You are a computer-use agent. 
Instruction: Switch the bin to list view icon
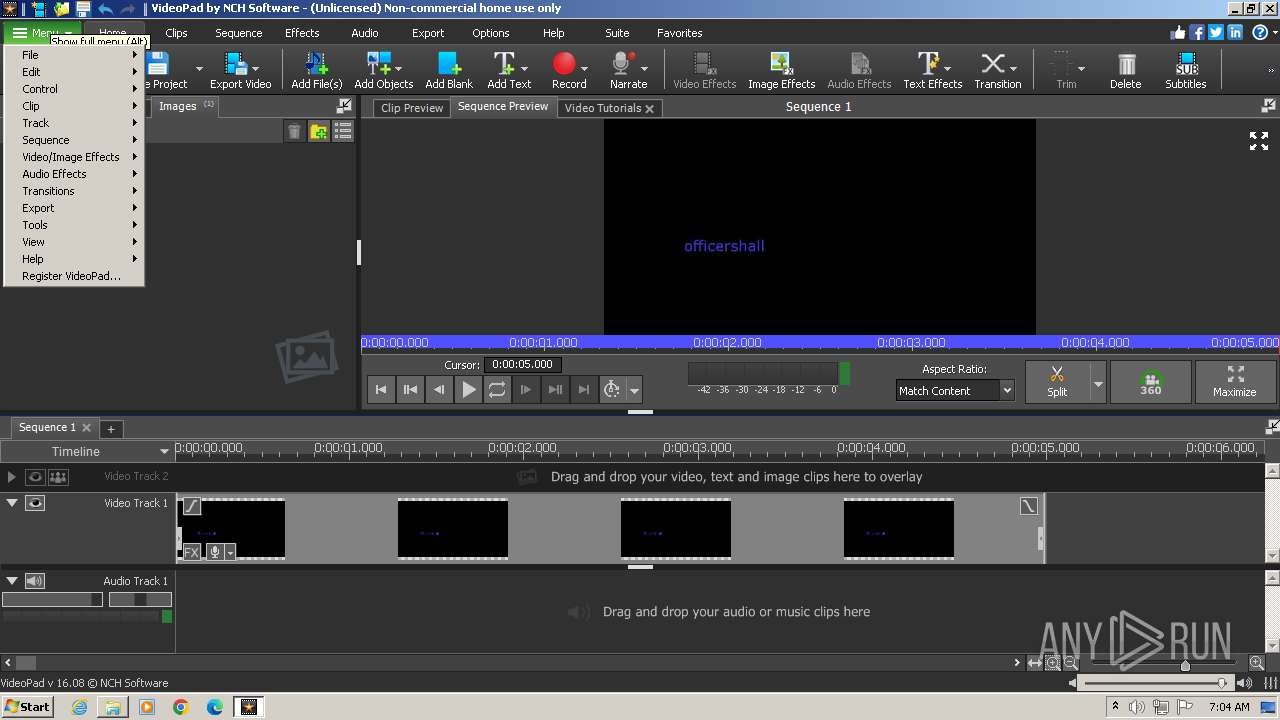(x=343, y=131)
